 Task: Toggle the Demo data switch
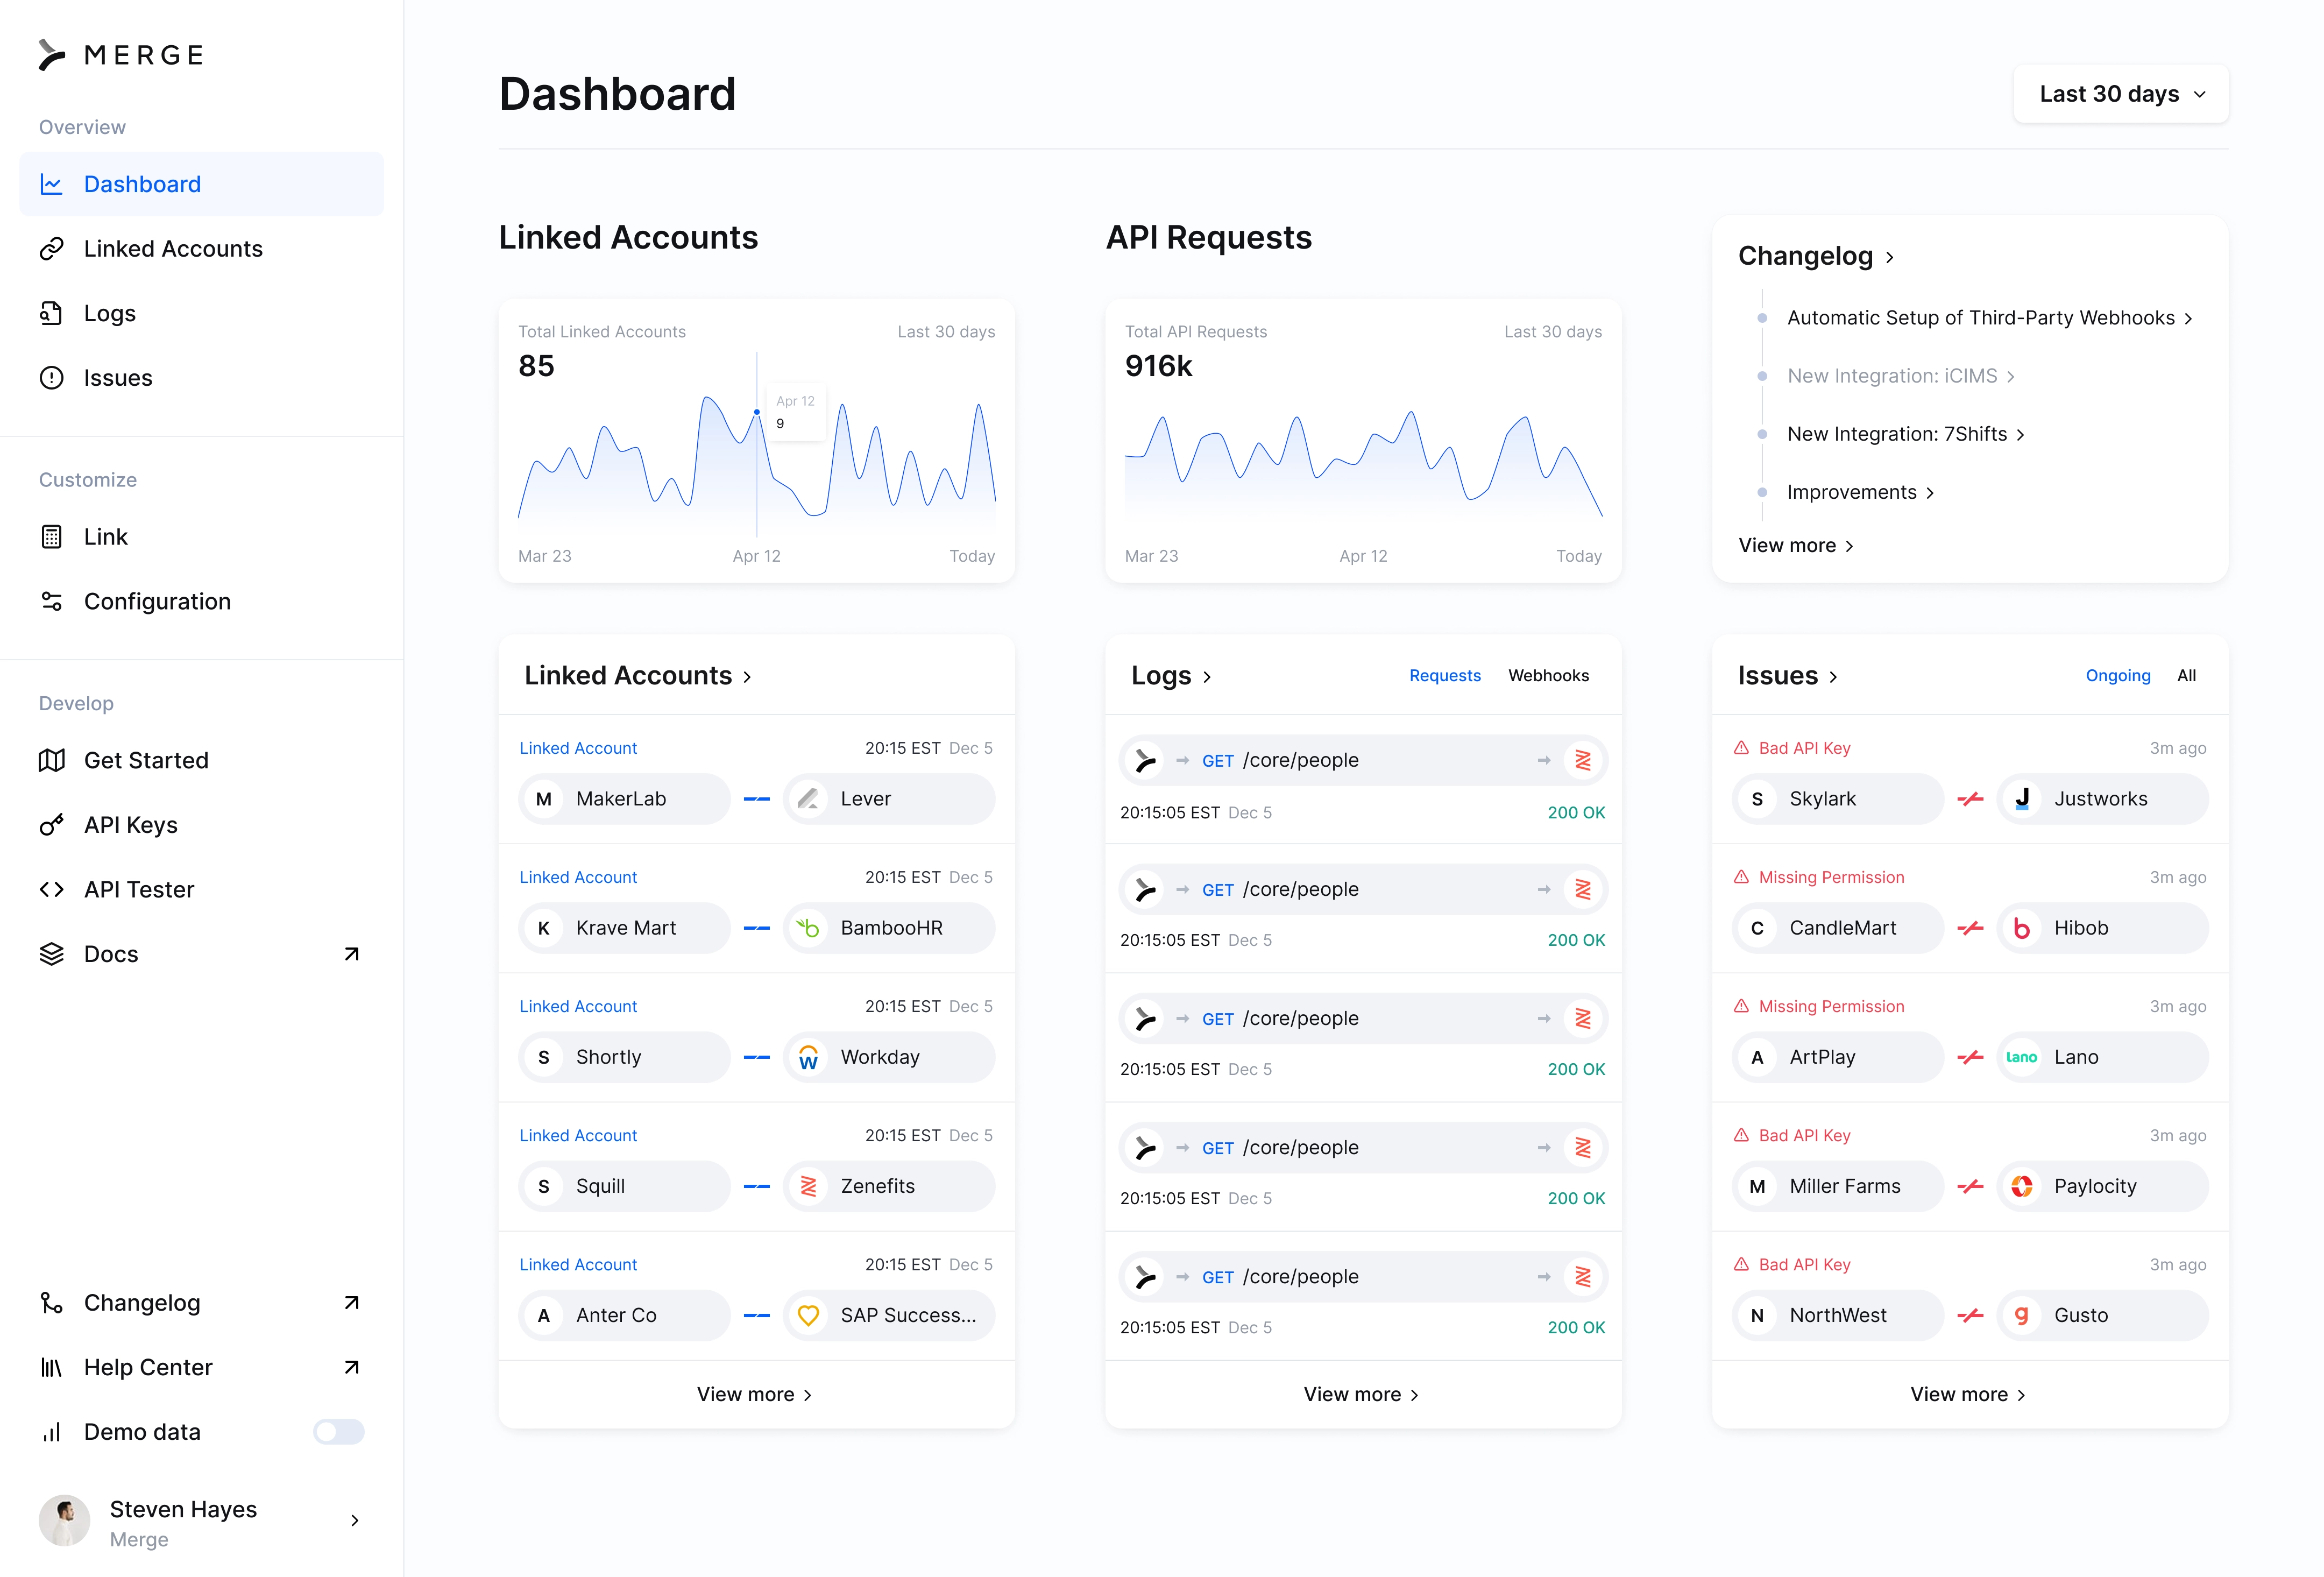339,1432
